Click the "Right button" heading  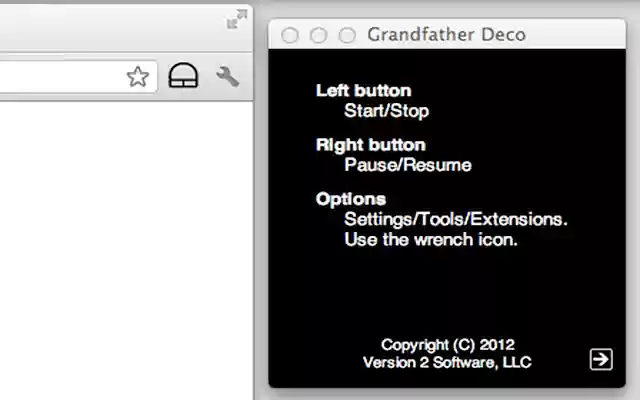click(x=370, y=145)
